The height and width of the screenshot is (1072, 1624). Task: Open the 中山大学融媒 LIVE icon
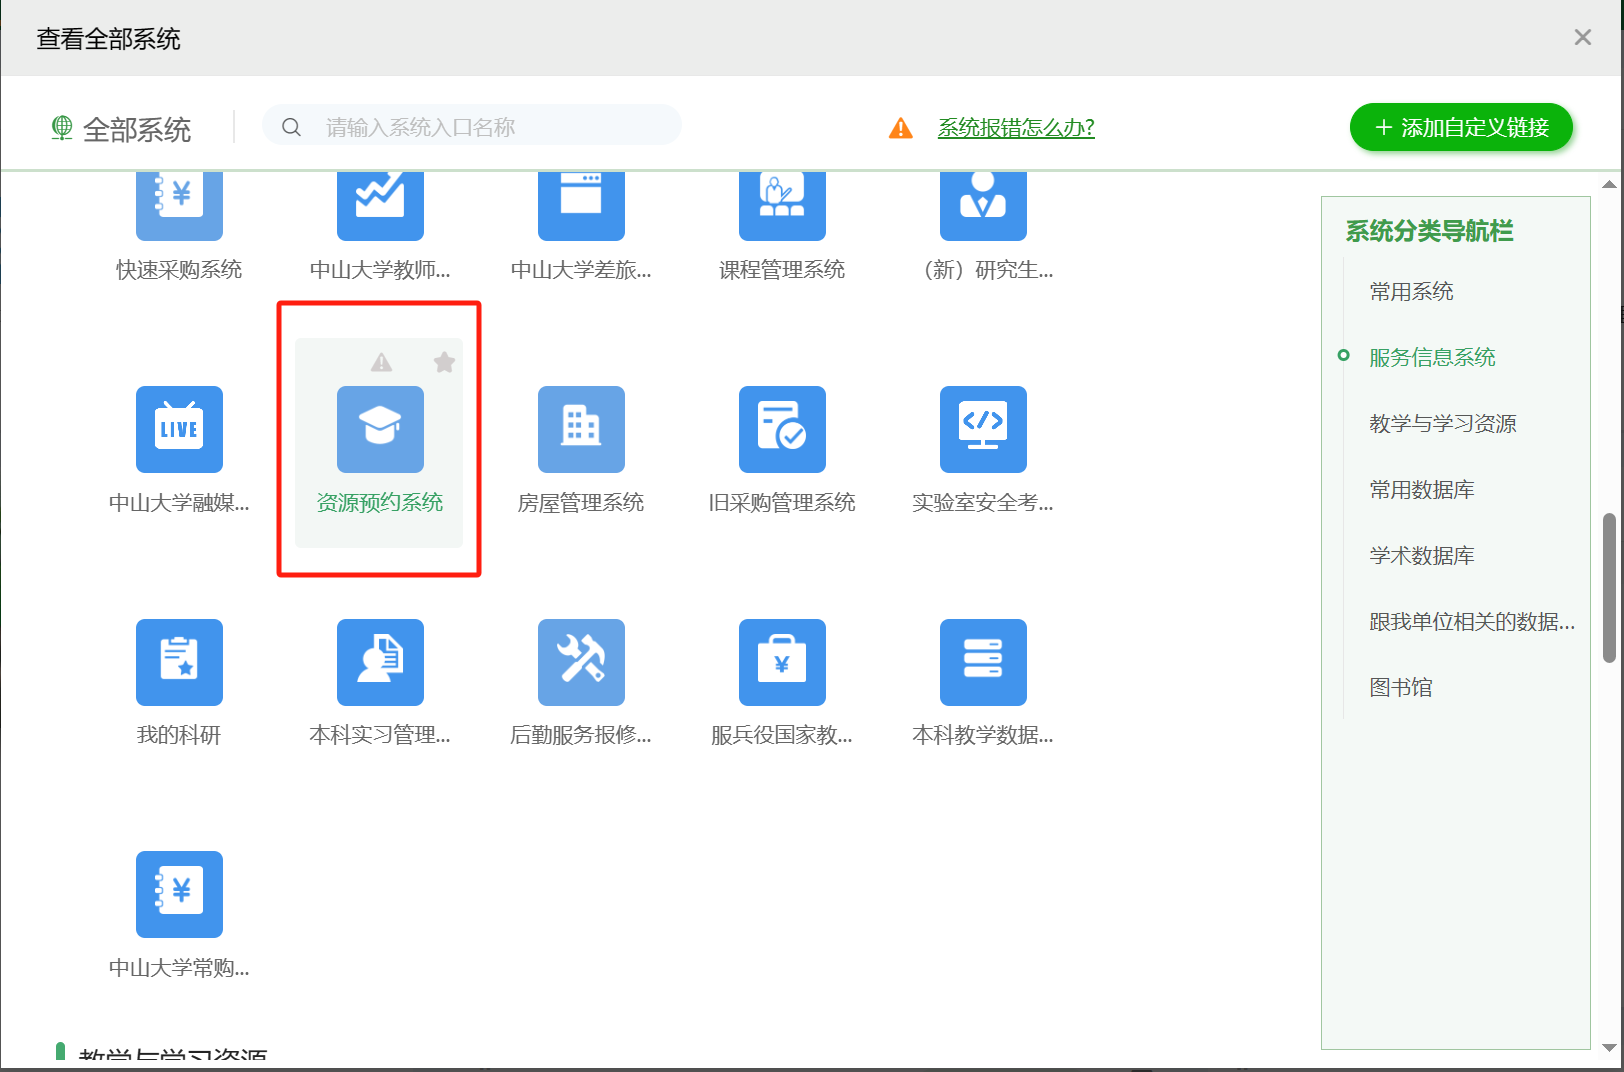pyautogui.click(x=179, y=429)
